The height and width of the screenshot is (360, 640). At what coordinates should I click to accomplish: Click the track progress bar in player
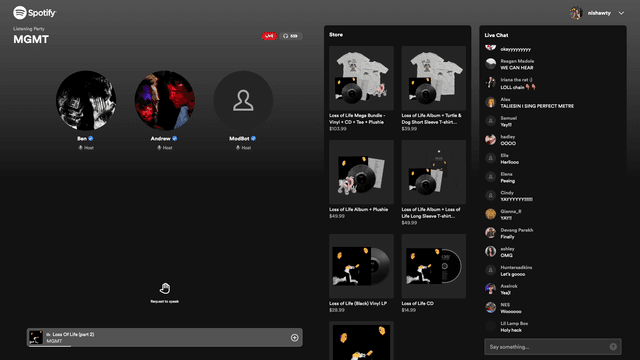tap(164, 346)
